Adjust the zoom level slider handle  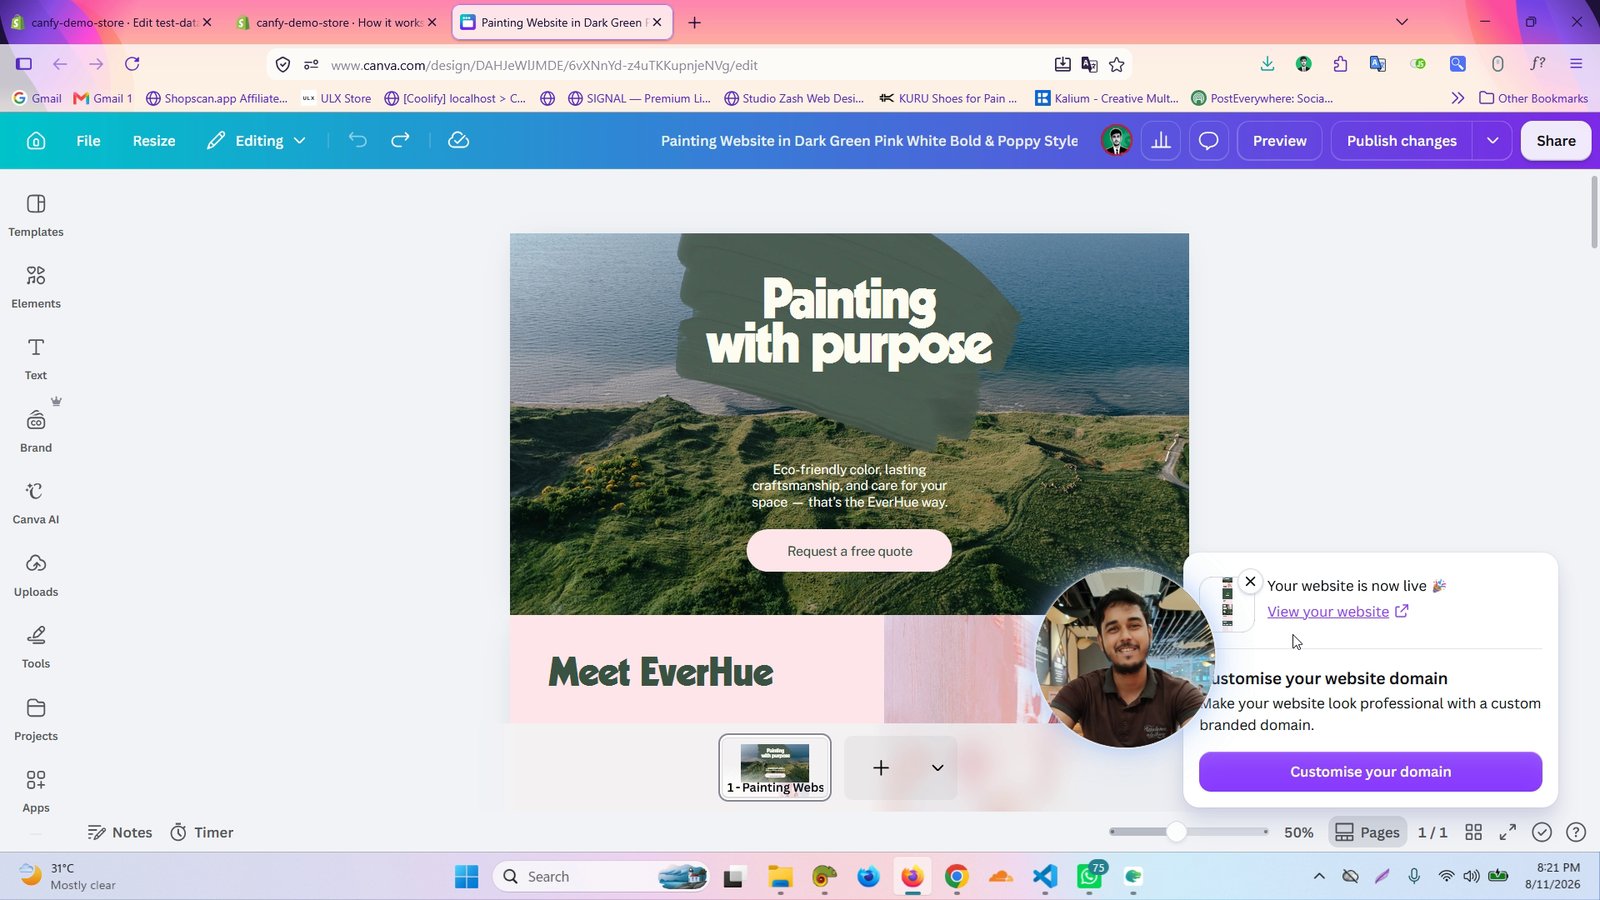pyautogui.click(x=1176, y=832)
